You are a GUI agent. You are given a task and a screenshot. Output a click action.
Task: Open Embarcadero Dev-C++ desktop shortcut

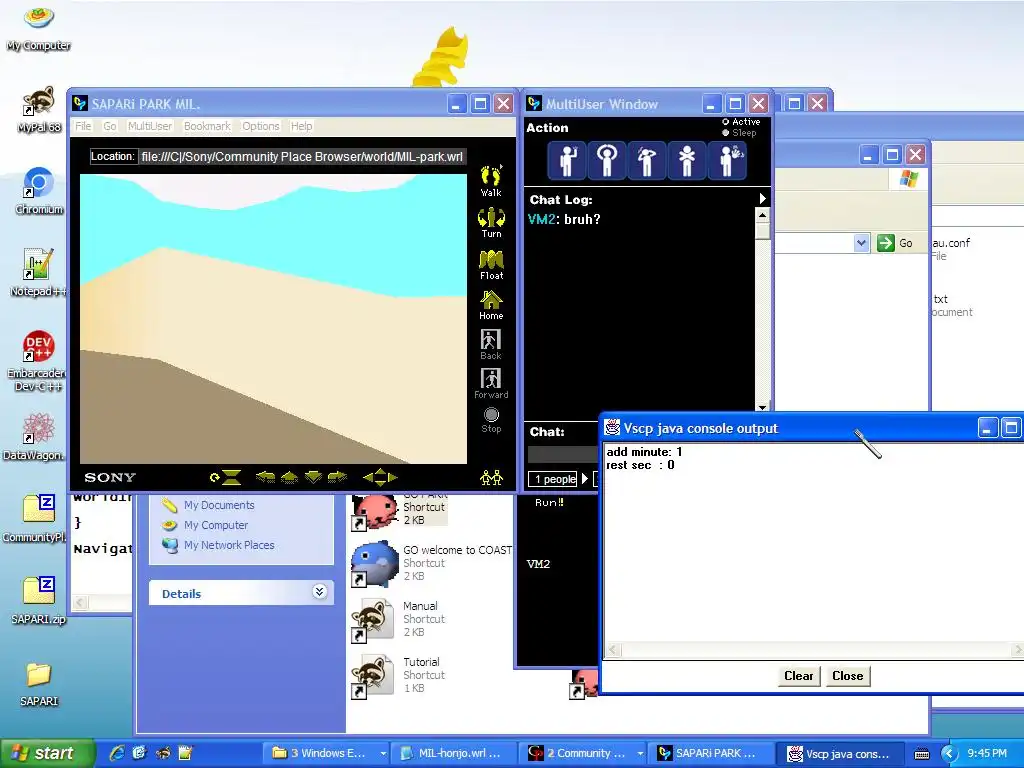pyautogui.click(x=38, y=360)
